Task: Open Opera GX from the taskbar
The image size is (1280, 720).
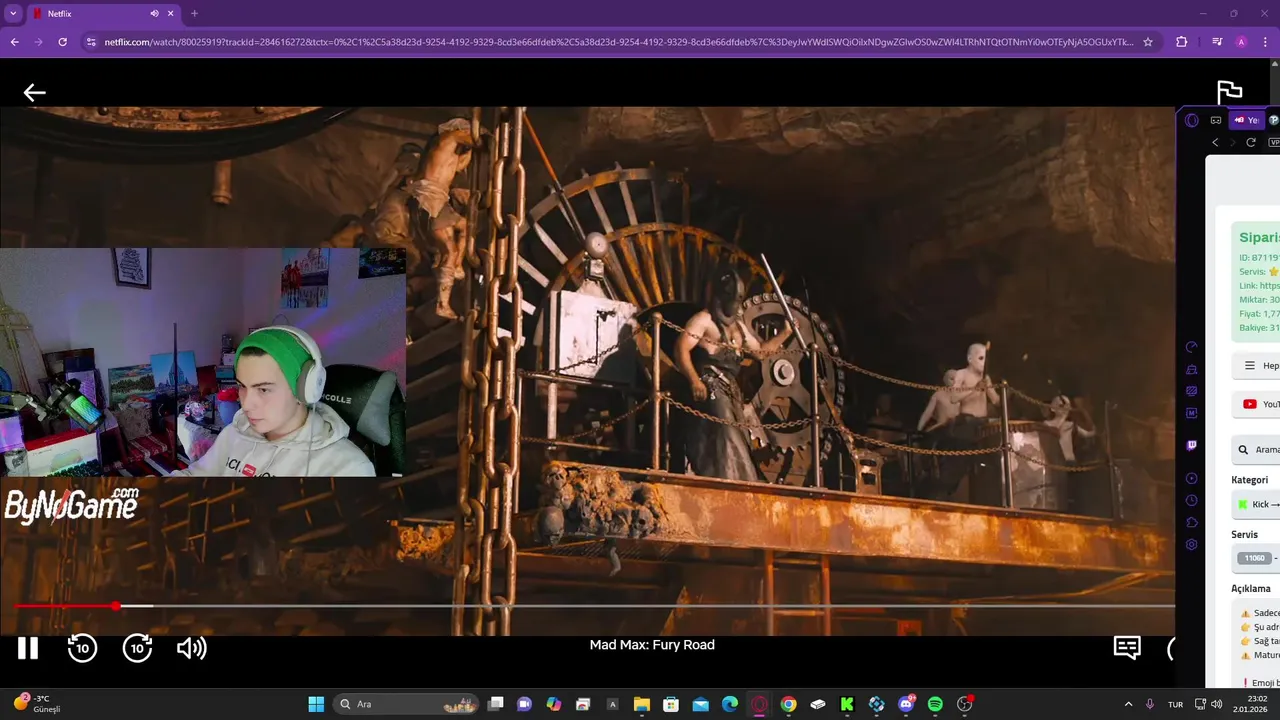Action: pos(759,704)
